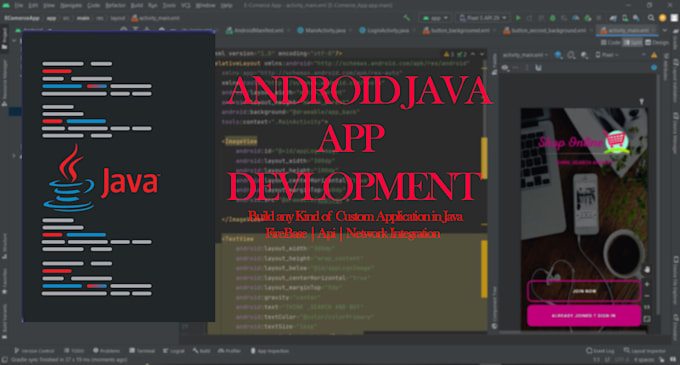Click the green Debug app bug icon

pos(552,18)
